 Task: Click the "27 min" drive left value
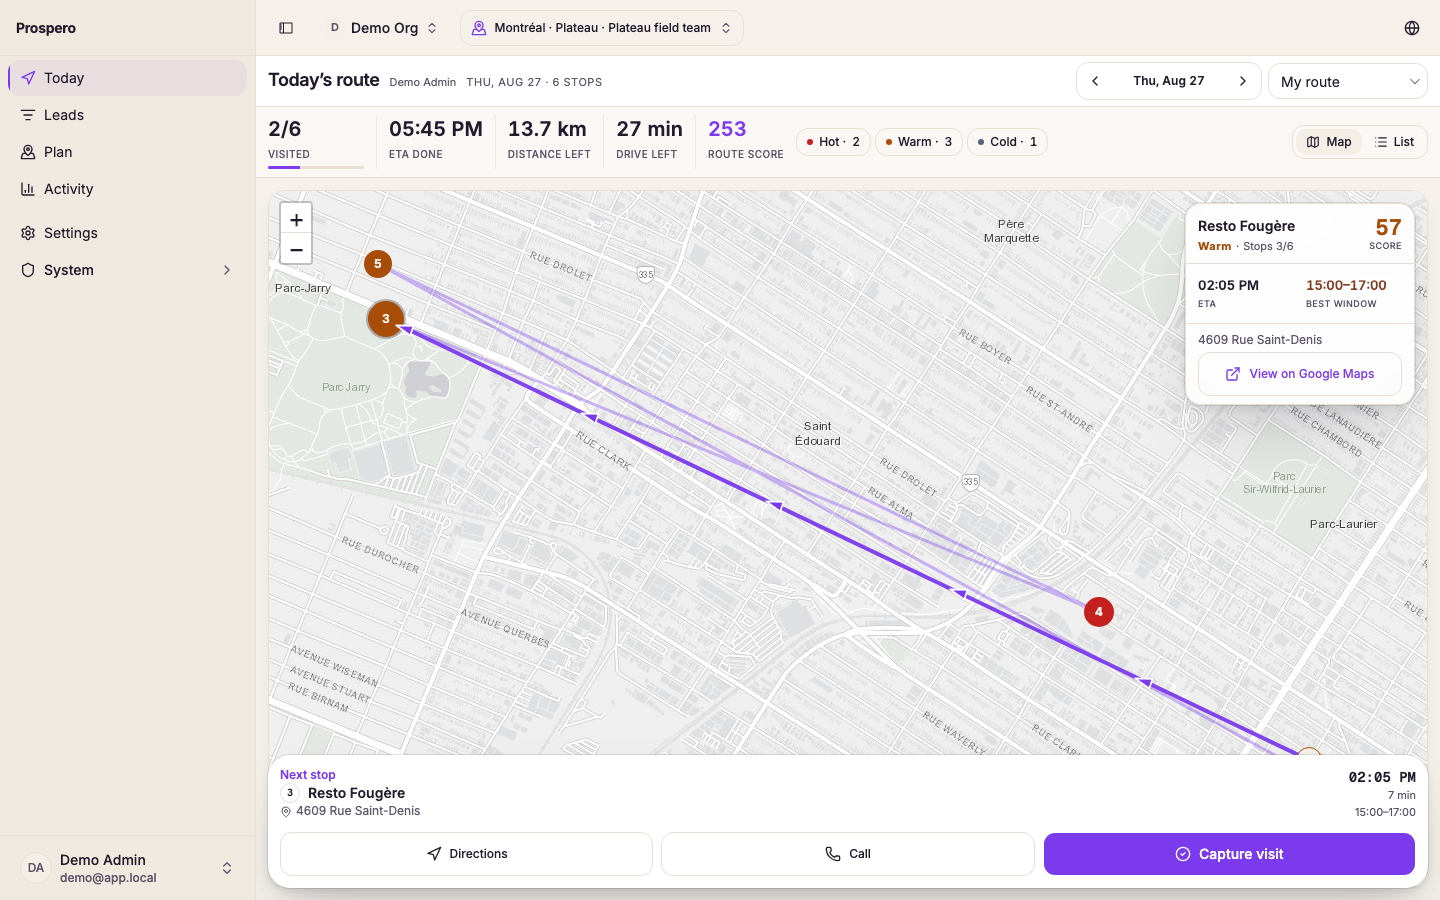(x=650, y=129)
